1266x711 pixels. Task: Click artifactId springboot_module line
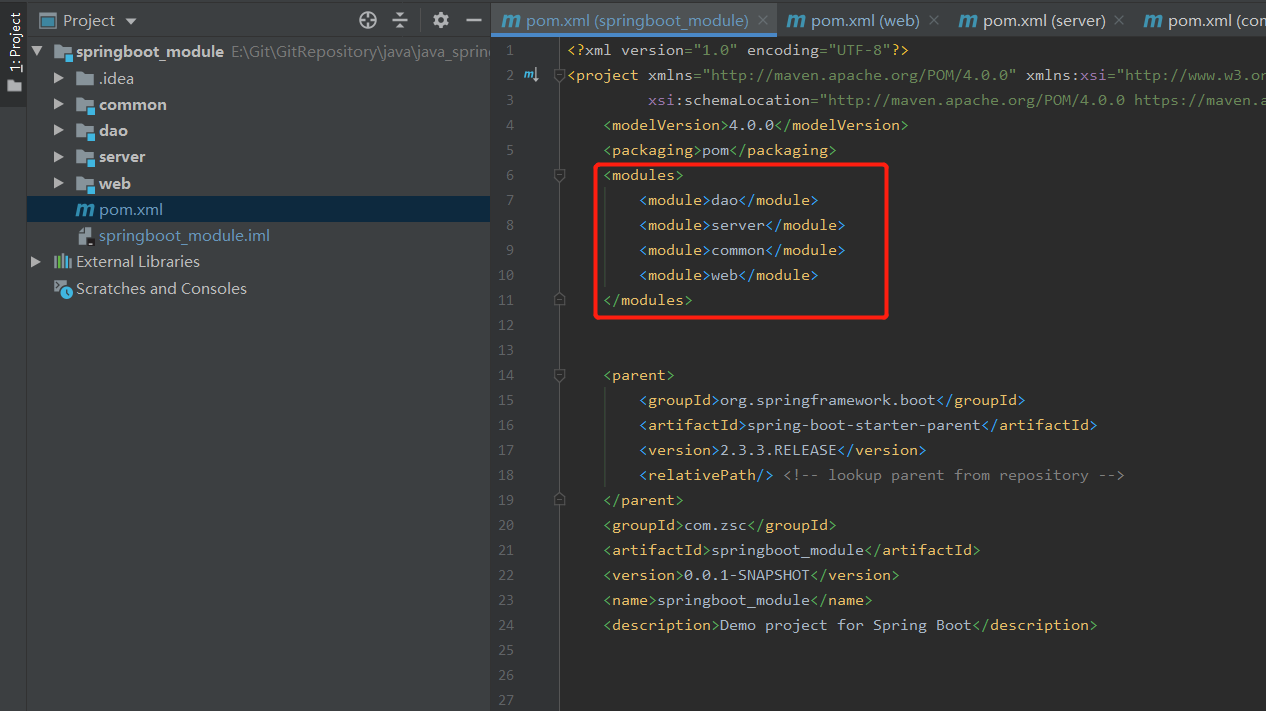791,550
